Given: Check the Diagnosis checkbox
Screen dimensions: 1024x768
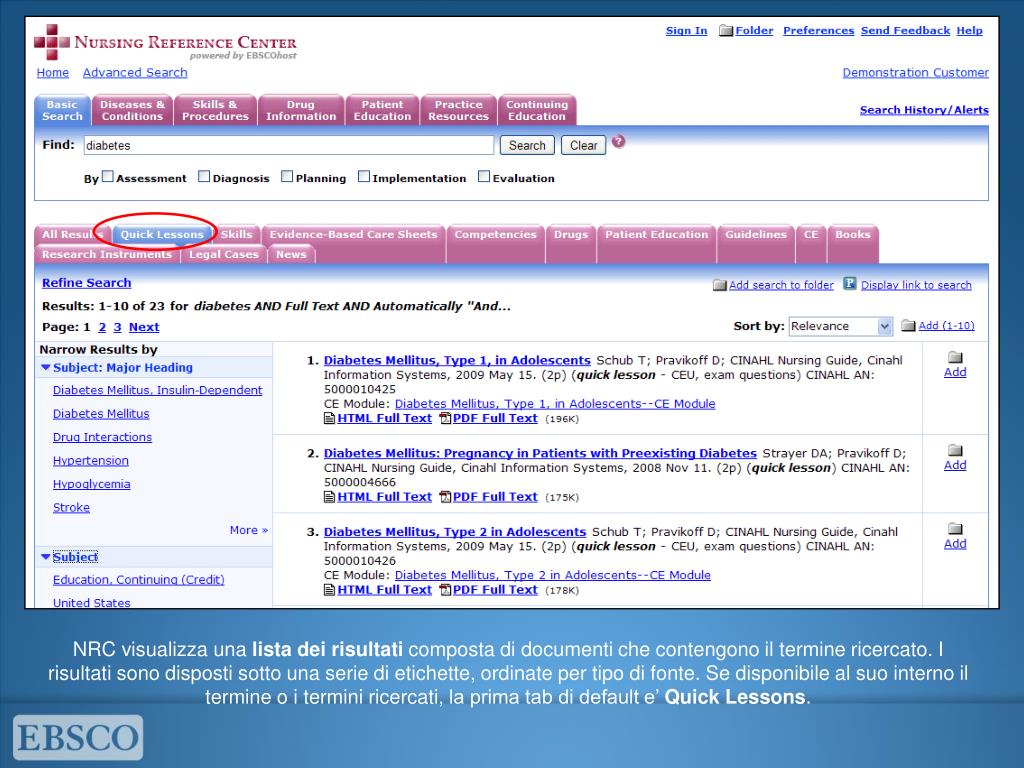Looking at the screenshot, I should coord(204,176).
